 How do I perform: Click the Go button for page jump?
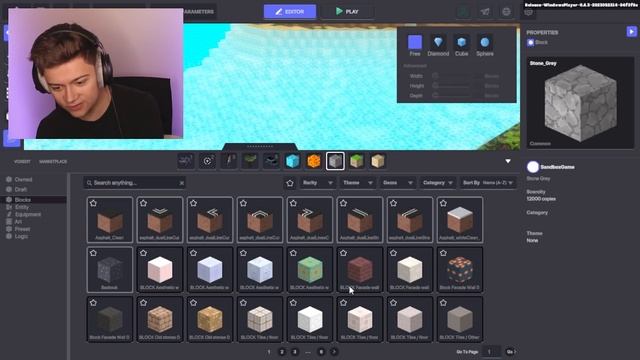[511, 352]
